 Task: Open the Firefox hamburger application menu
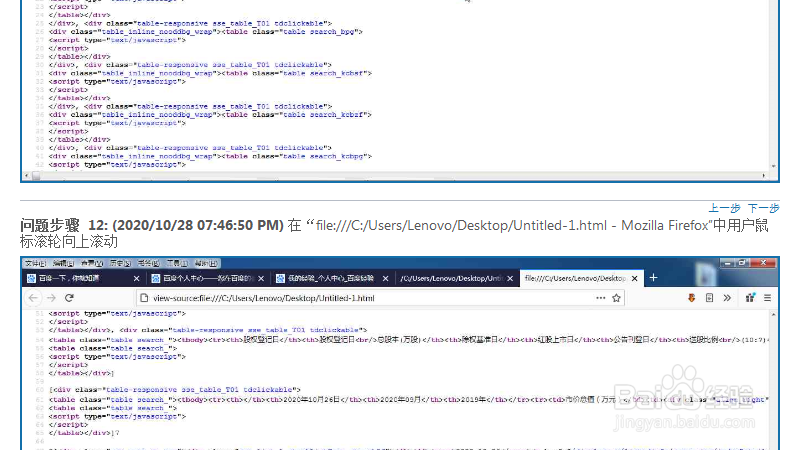[x=767, y=297]
